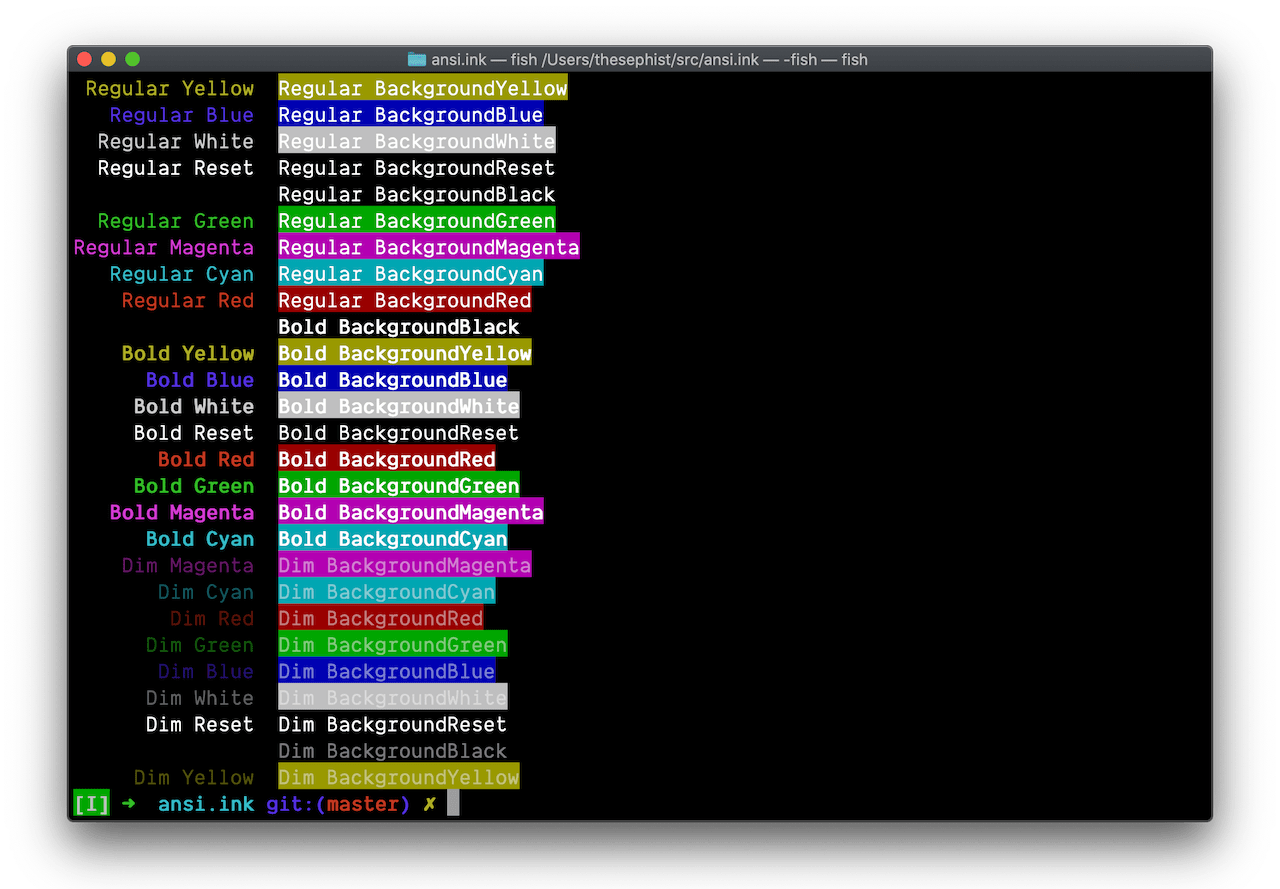Select the Bold Cyan label text
The width and height of the screenshot is (1280, 889).
(x=199, y=538)
